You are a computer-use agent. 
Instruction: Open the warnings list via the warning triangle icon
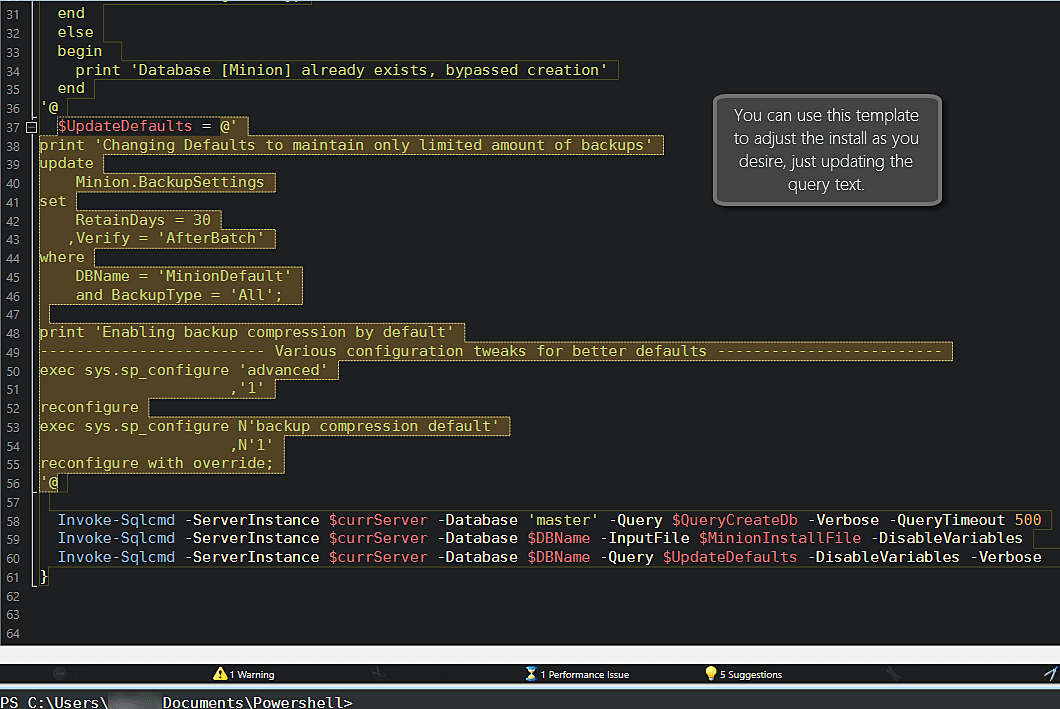(x=219, y=673)
